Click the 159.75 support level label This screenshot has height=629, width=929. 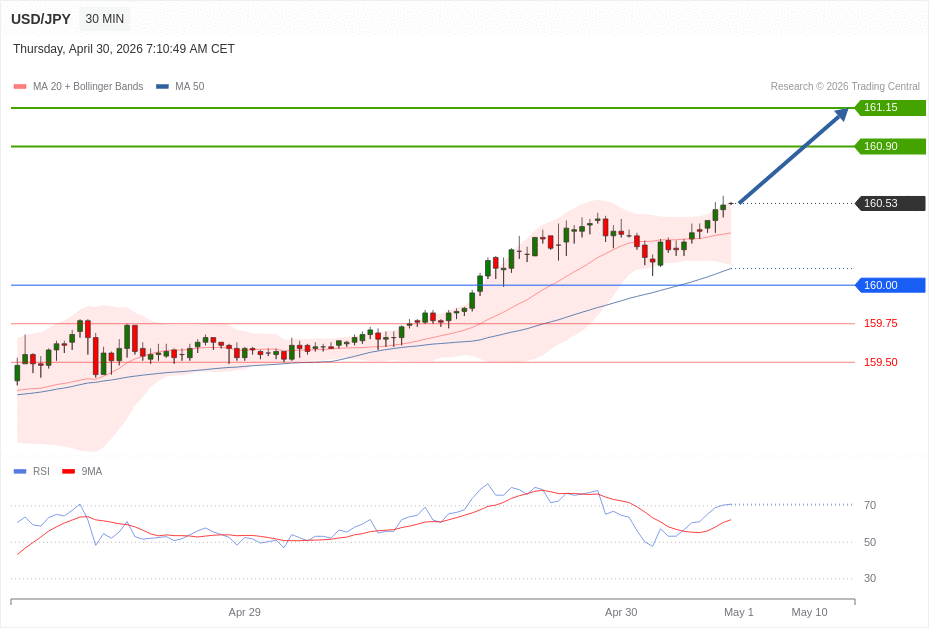click(878, 323)
